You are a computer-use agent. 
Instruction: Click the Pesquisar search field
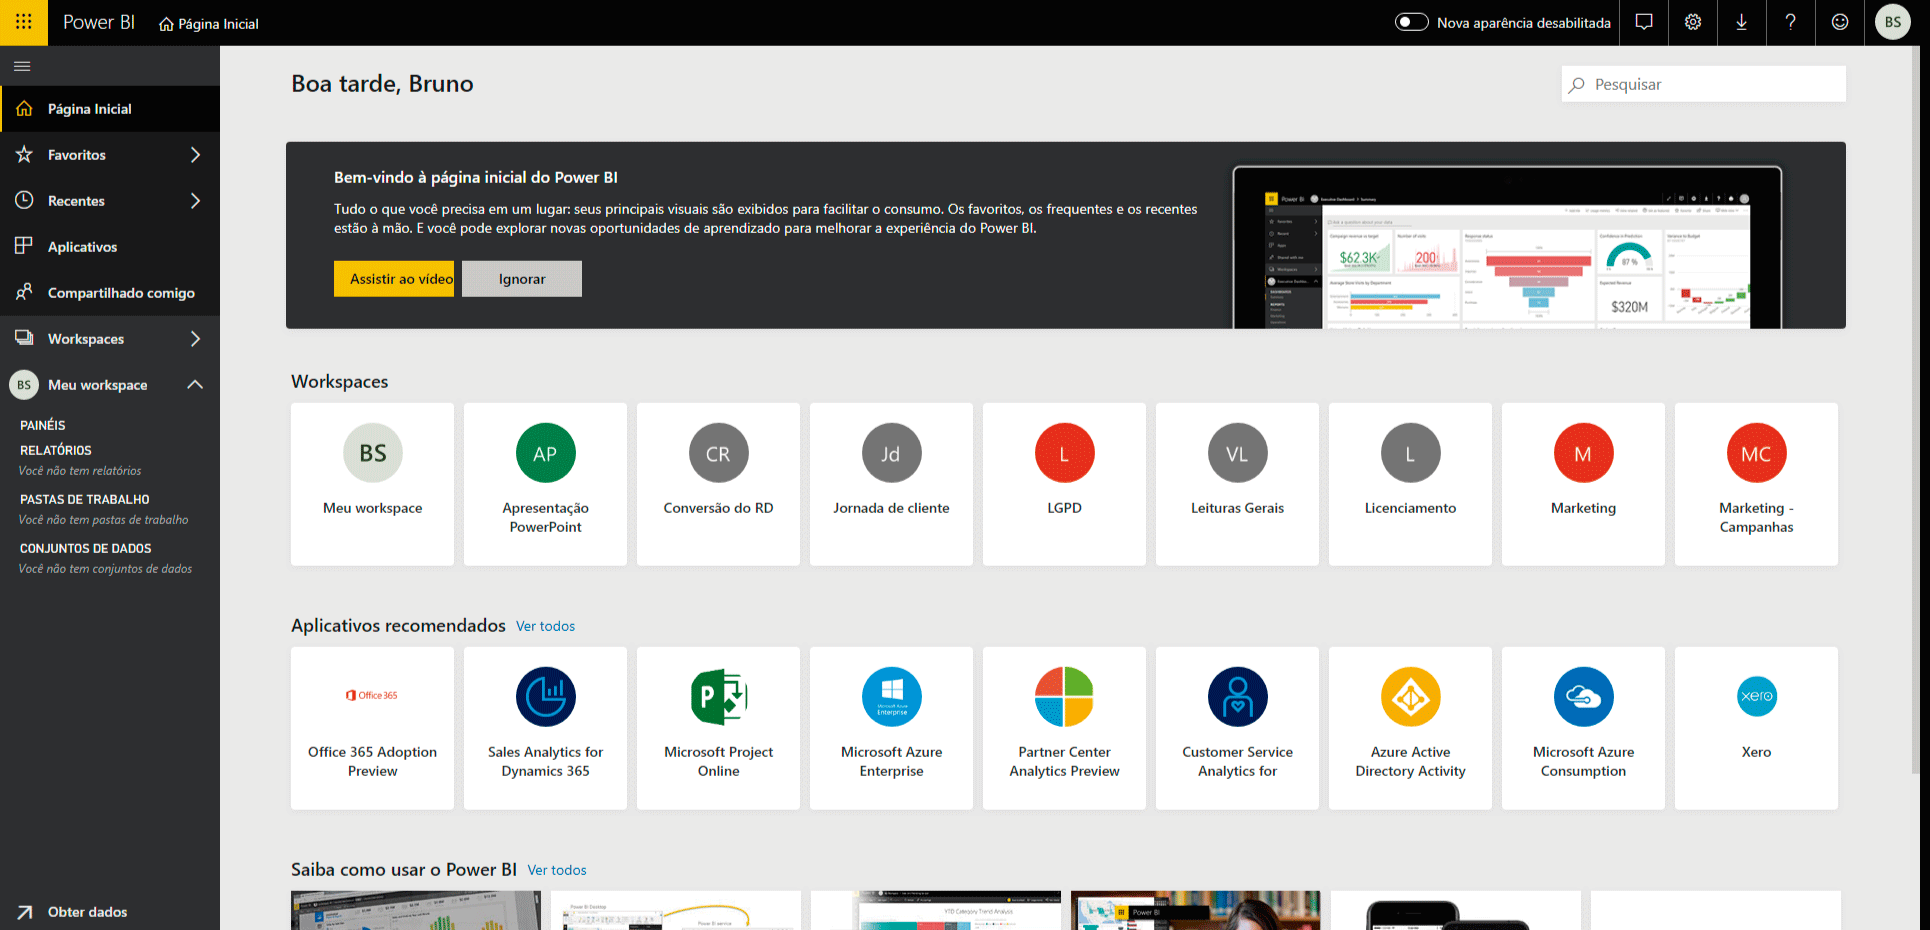(1703, 84)
